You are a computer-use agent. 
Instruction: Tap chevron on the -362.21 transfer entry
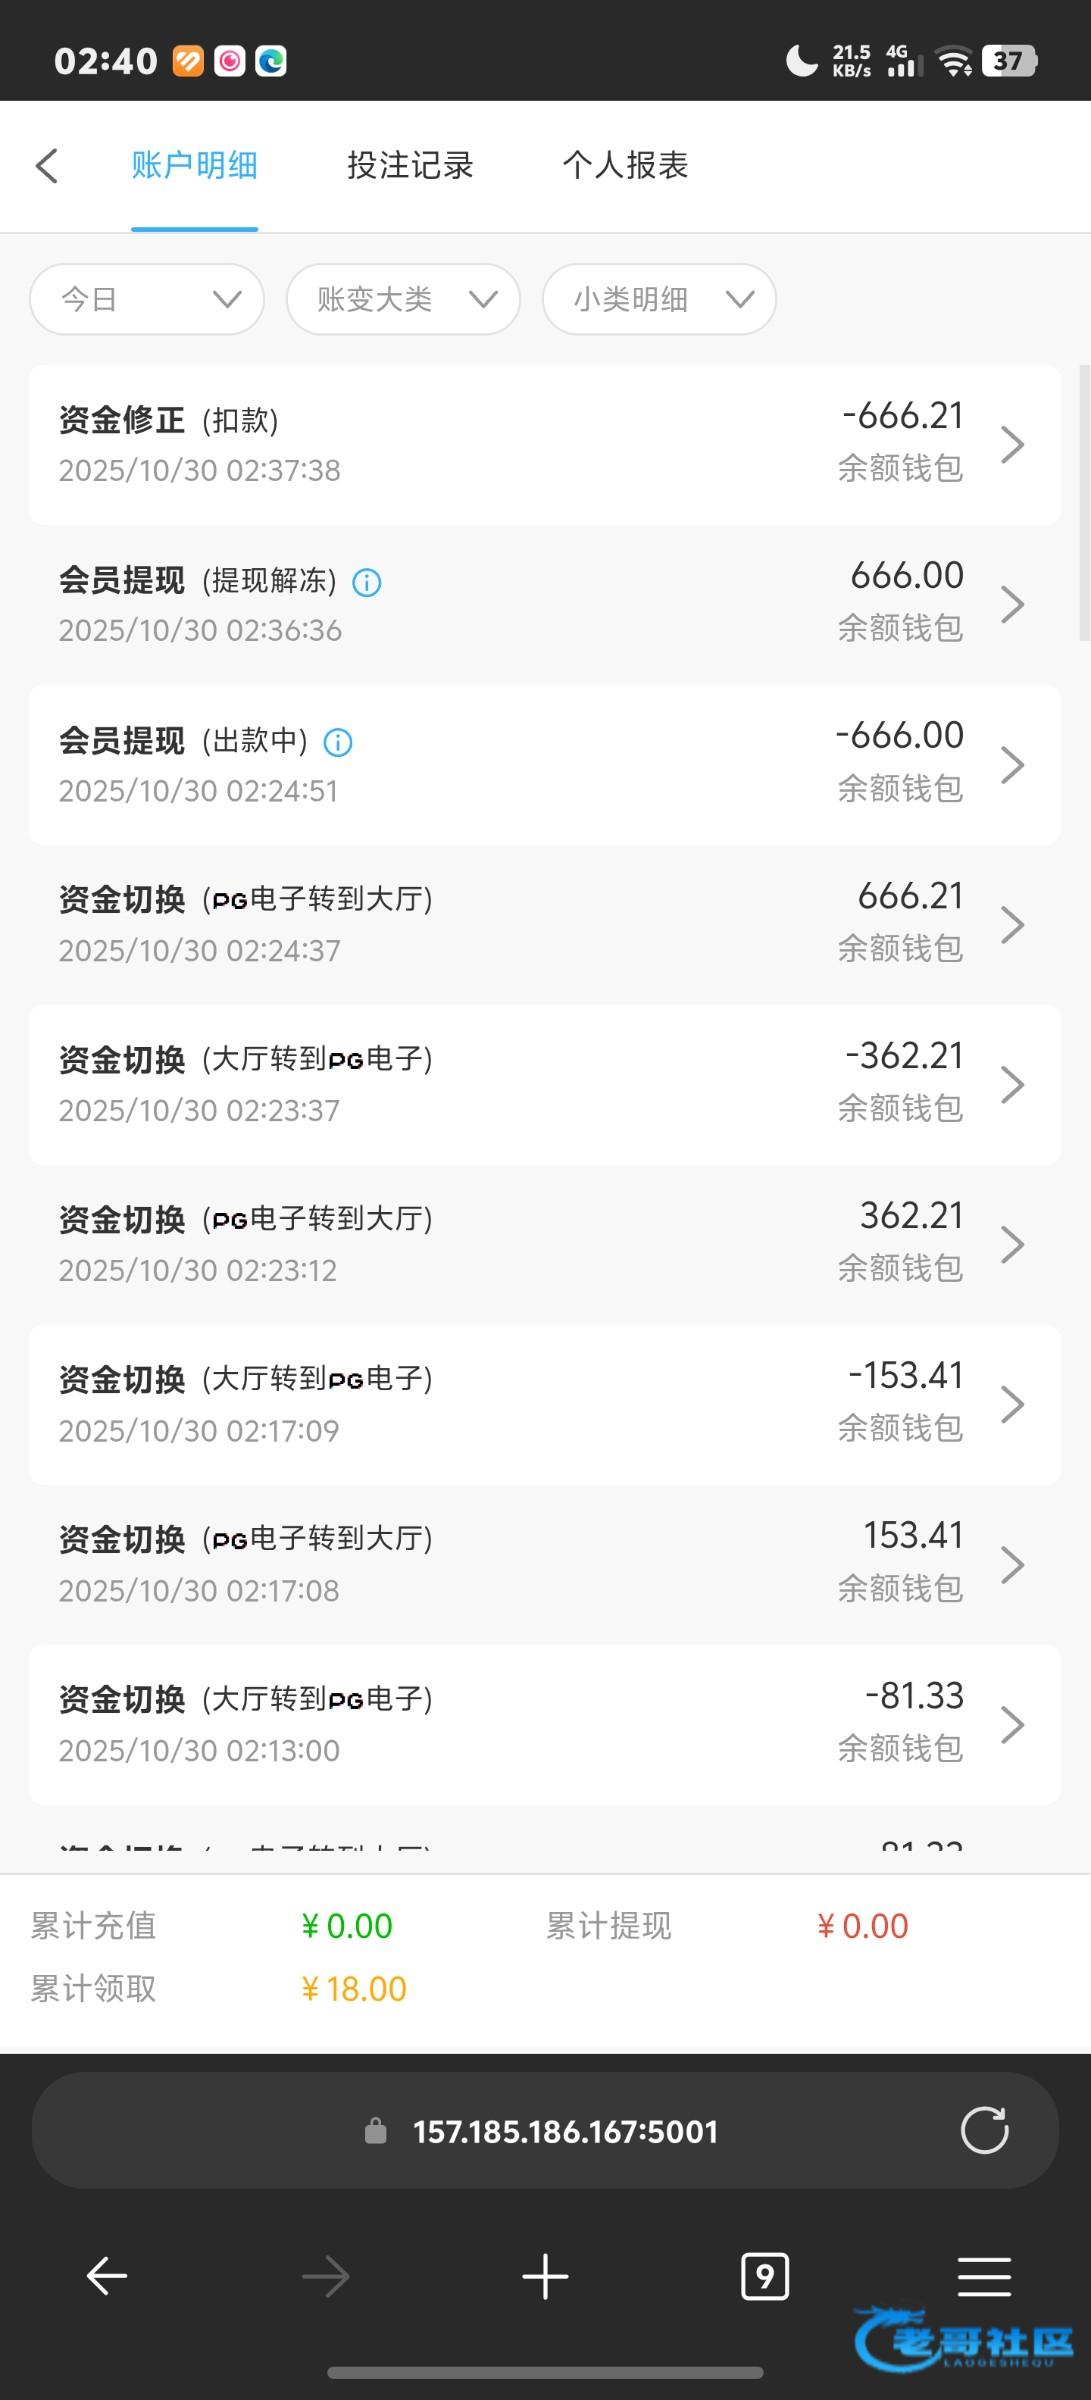(1012, 1085)
